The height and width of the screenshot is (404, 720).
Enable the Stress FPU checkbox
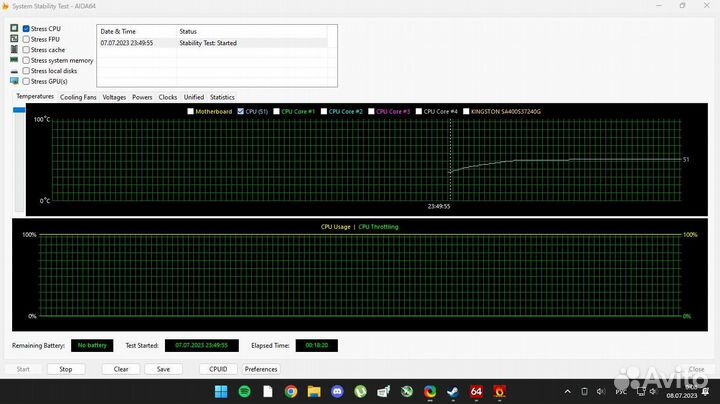26,39
